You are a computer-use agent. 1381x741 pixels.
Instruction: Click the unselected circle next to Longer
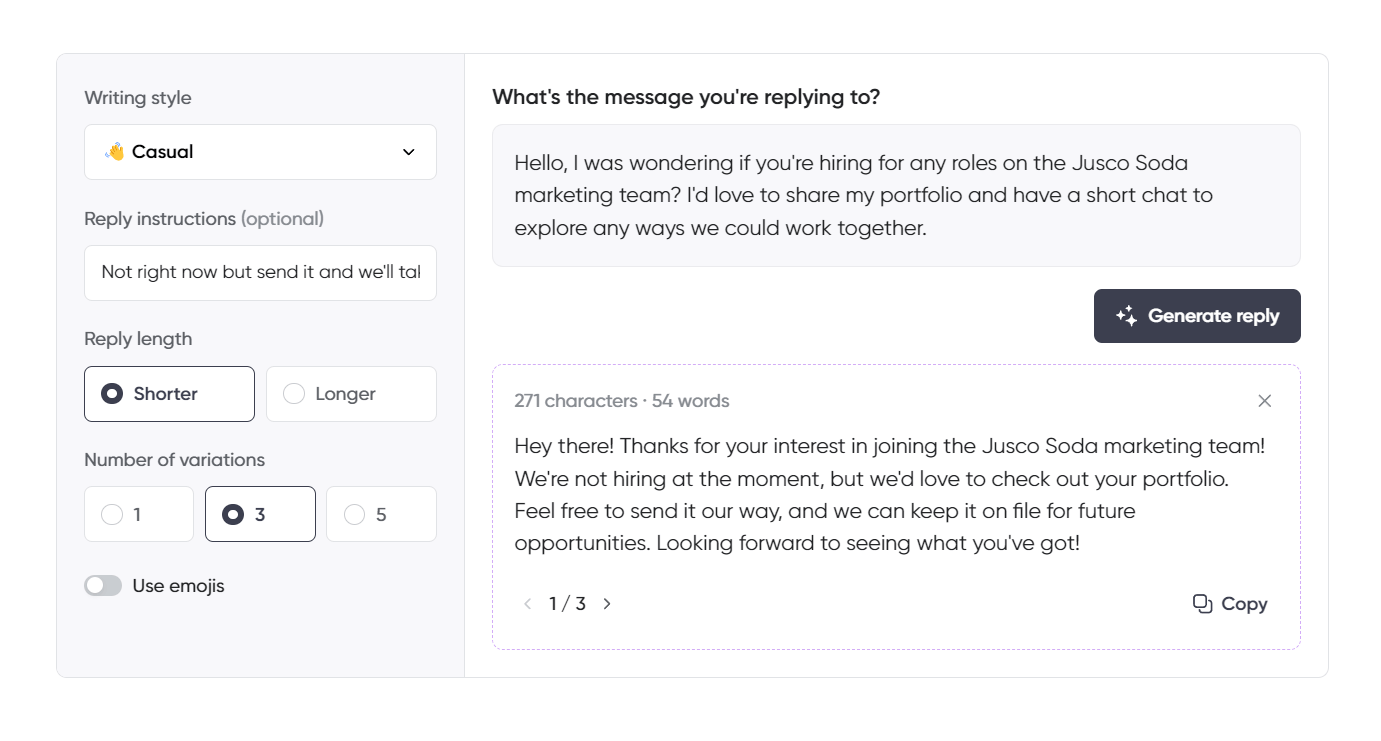[x=294, y=393]
